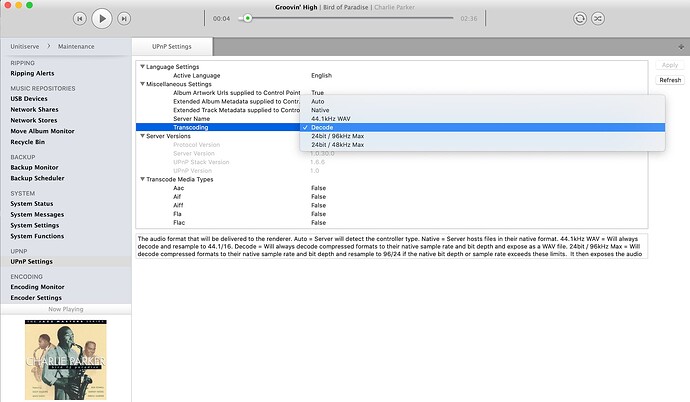Select Active Language setting row

tap(392, 75)
